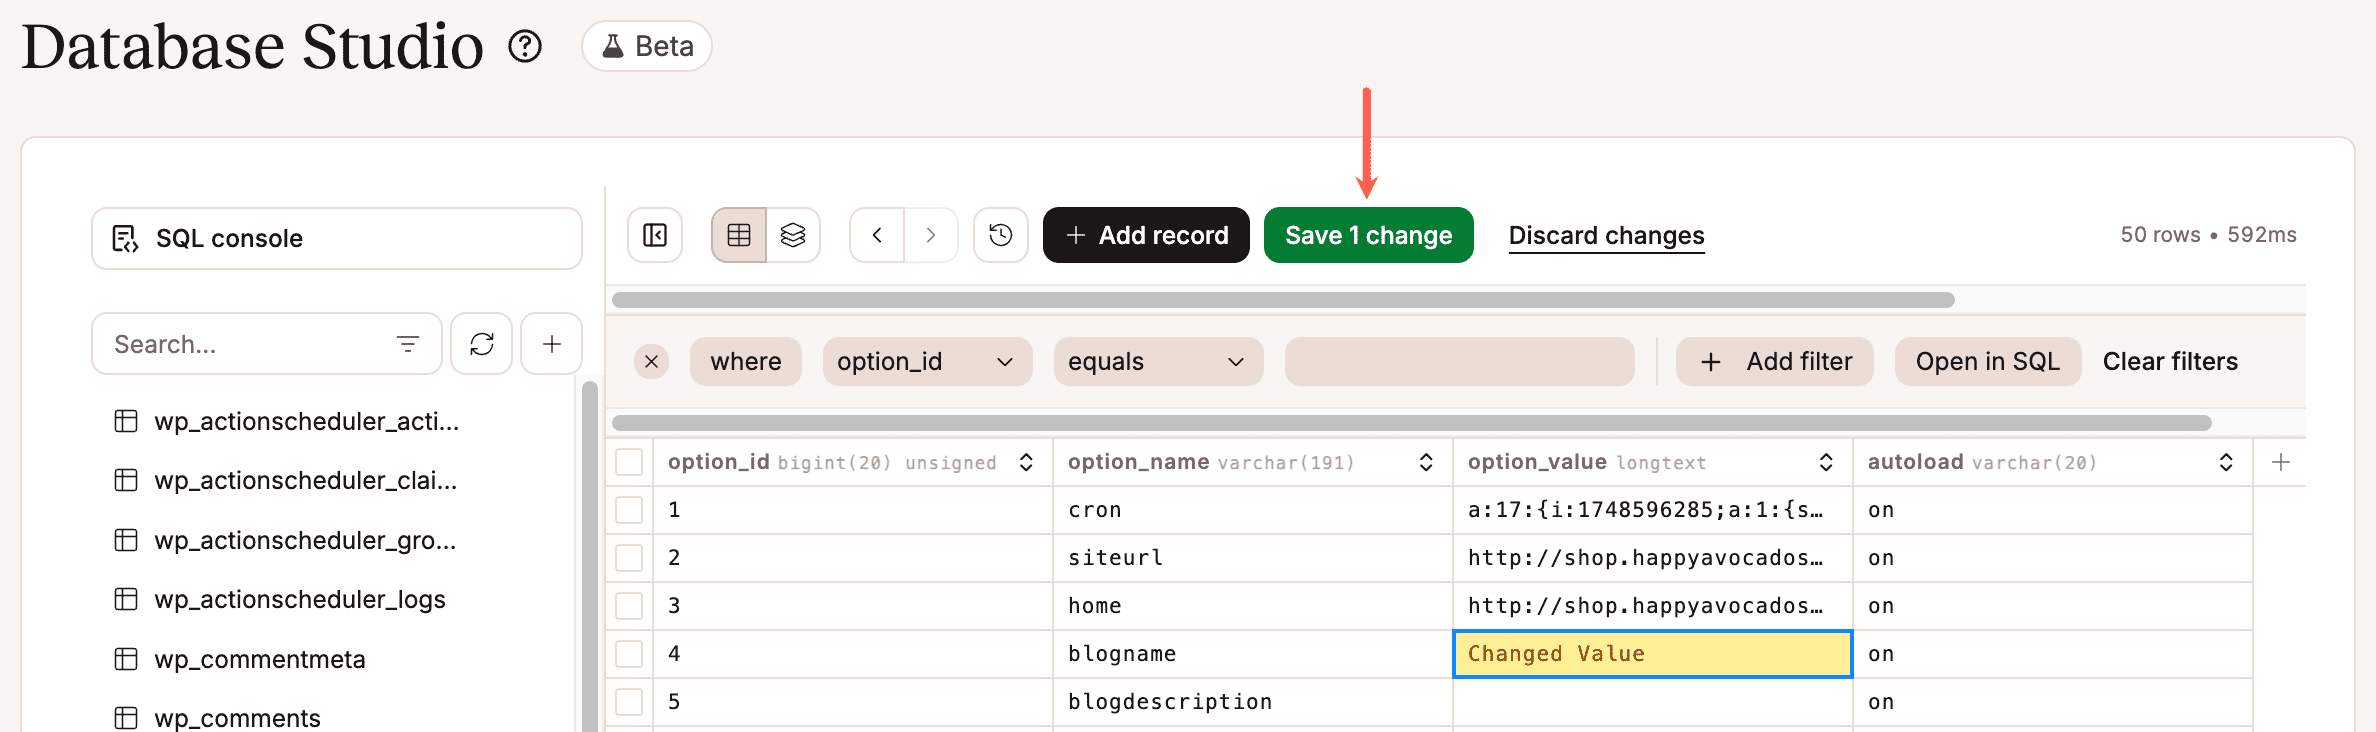The image size is (2376, 732).
Task: Click Open in SQL
Action: tap(1988, 361)
